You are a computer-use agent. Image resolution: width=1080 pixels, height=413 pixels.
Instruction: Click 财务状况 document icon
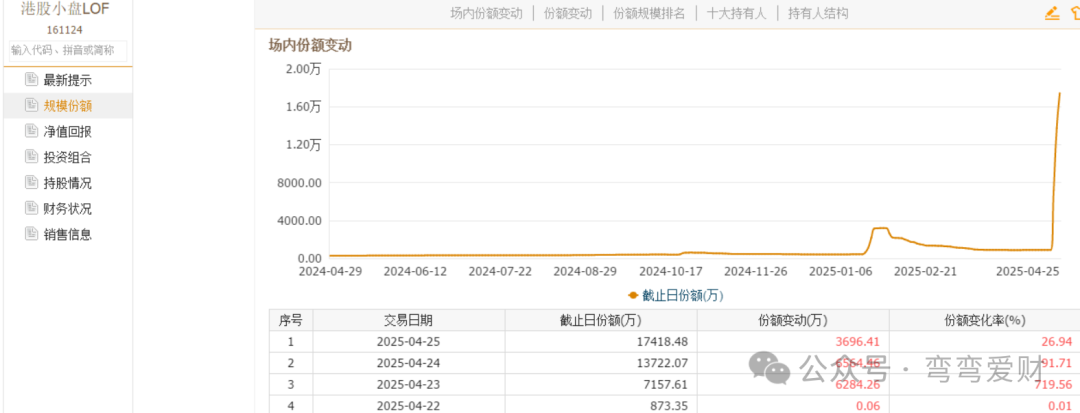click(31, 208)
